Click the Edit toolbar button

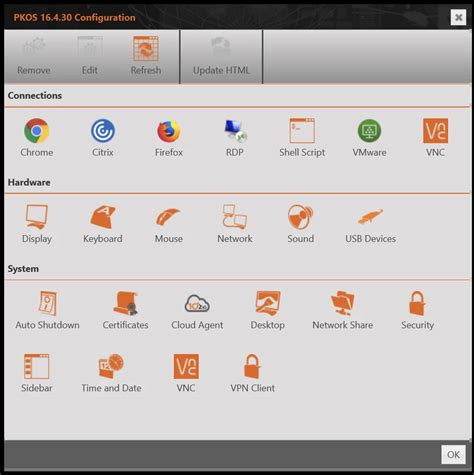click(x=90, y=56)
